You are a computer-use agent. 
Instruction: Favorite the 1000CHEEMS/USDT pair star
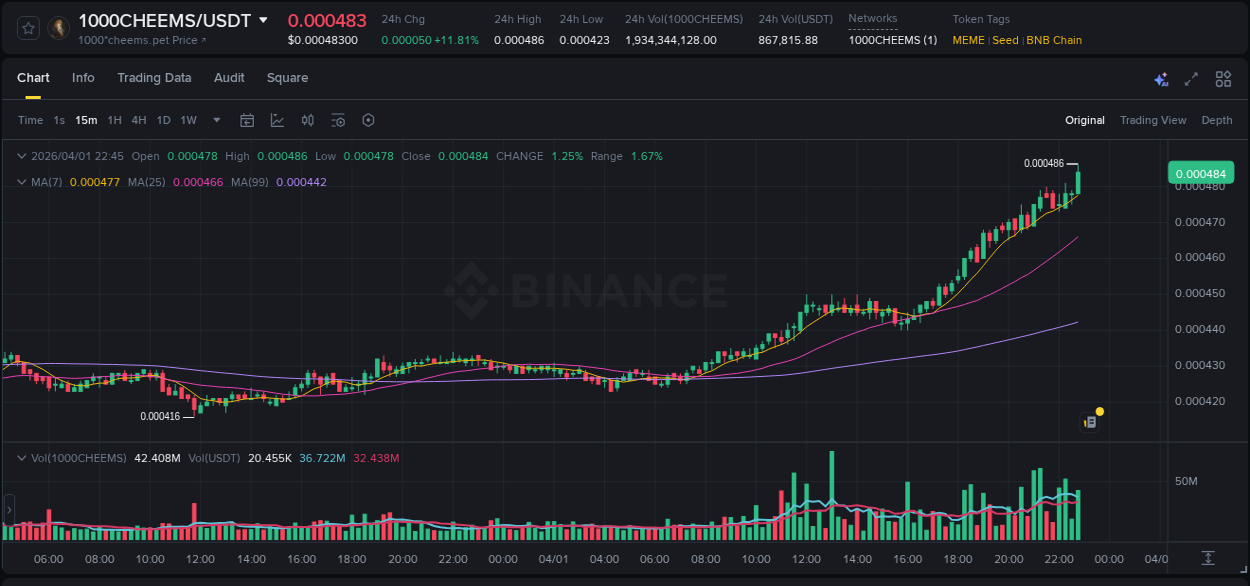click(x=27, y=27)
